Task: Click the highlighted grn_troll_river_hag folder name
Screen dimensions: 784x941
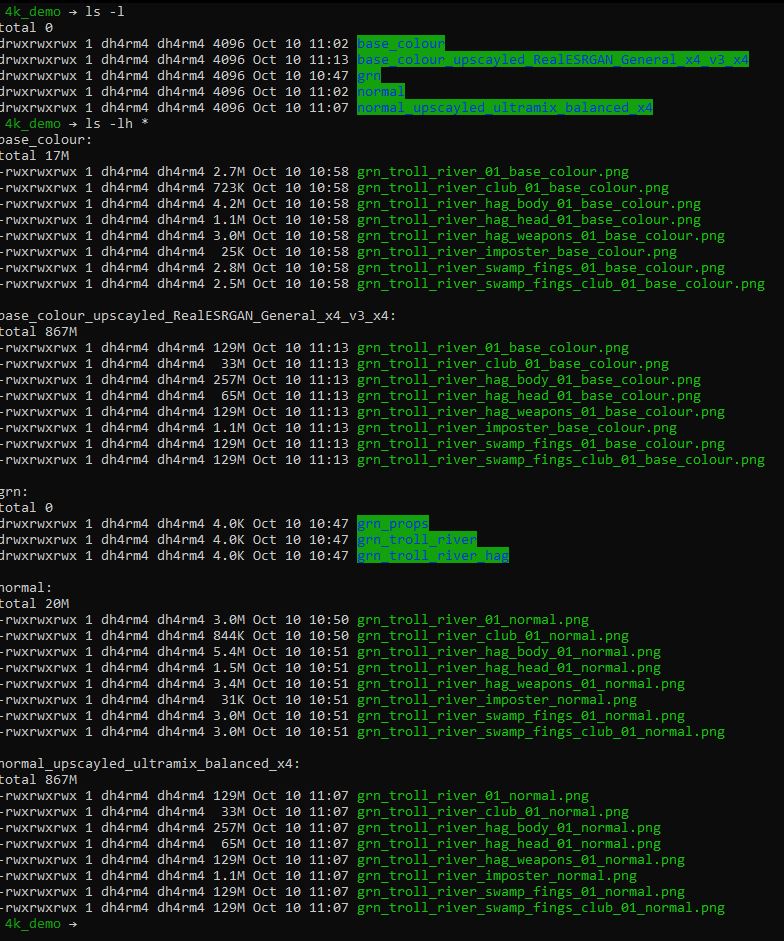Action: pos(433,555)
